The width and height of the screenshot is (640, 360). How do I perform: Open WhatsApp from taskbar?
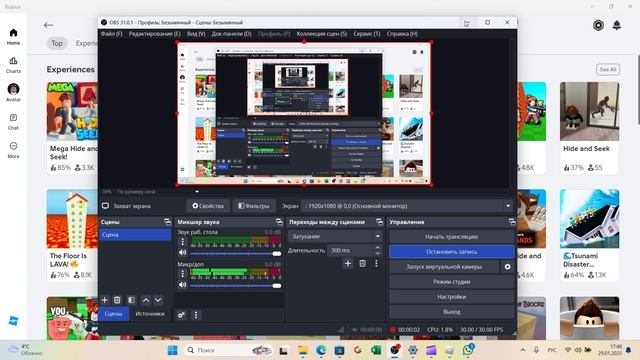click(x=468, y=350)
